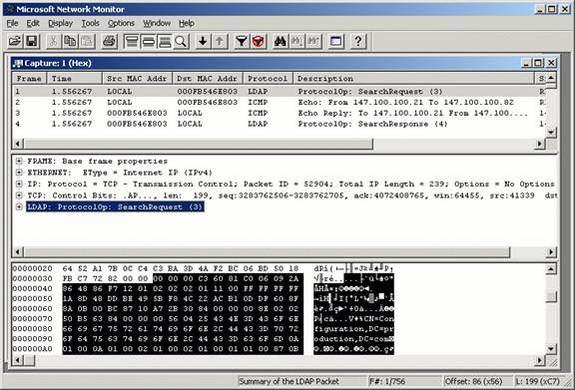This screenshot has width=575, height=390.
Task: Select frame 1 LDAP SearchRequest row
Action: [x=279, y=91]
